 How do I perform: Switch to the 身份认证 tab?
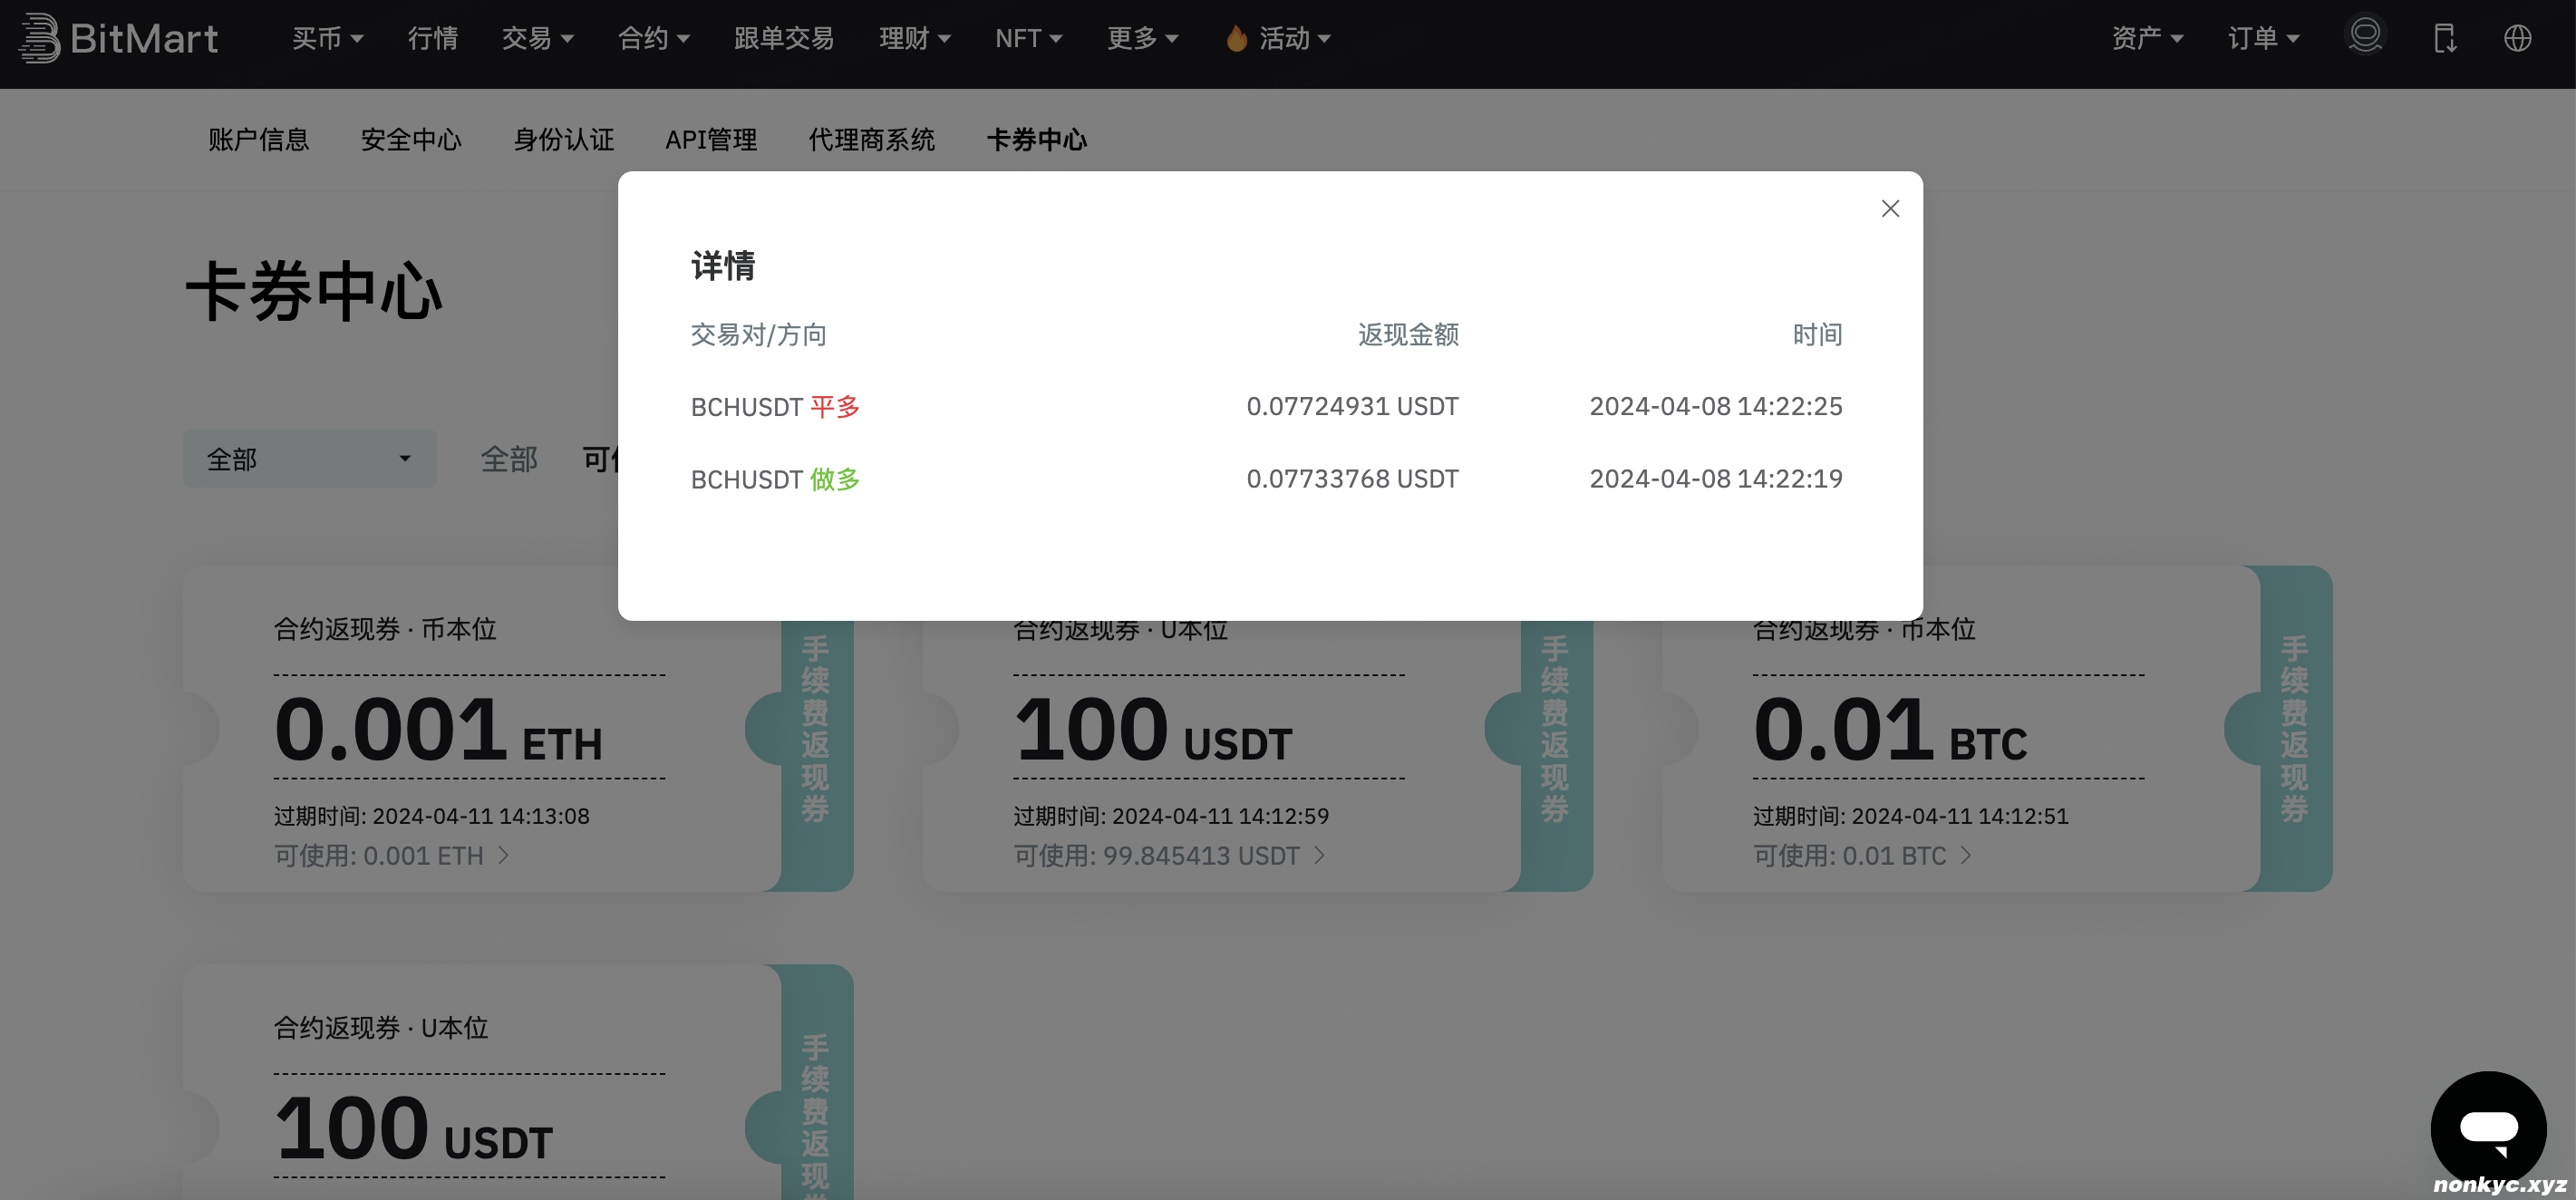[563, 140]
